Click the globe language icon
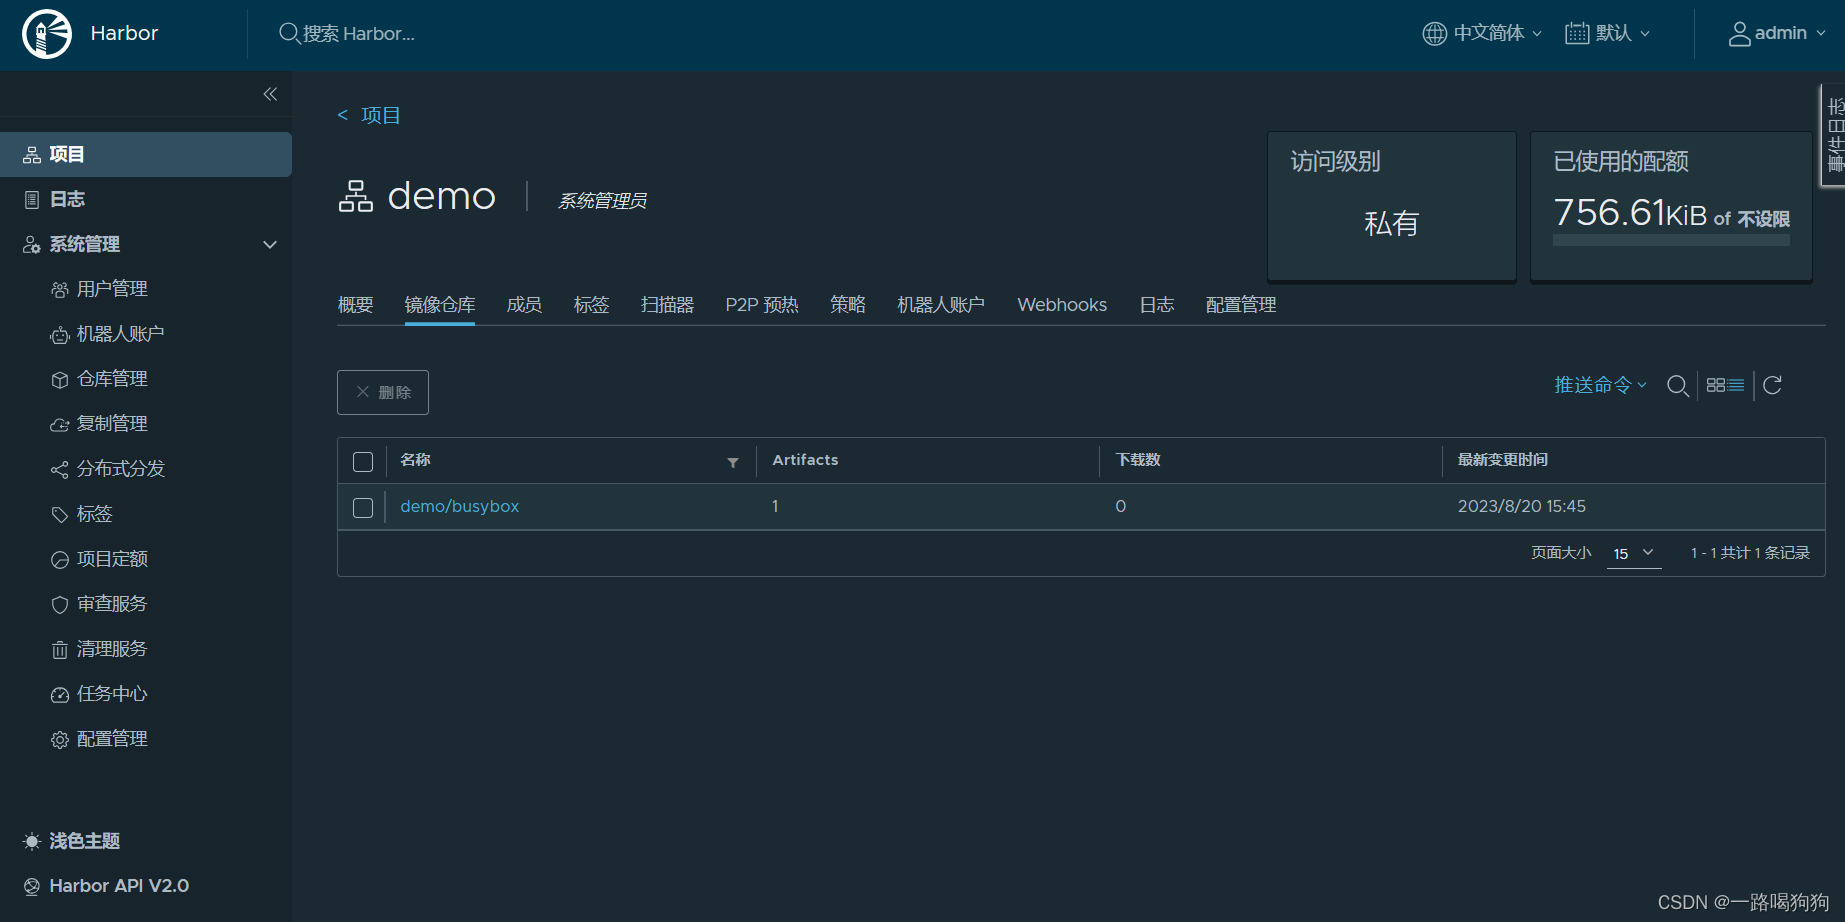The height and width of the screenshot is (922, 1845). (1434, 33)
